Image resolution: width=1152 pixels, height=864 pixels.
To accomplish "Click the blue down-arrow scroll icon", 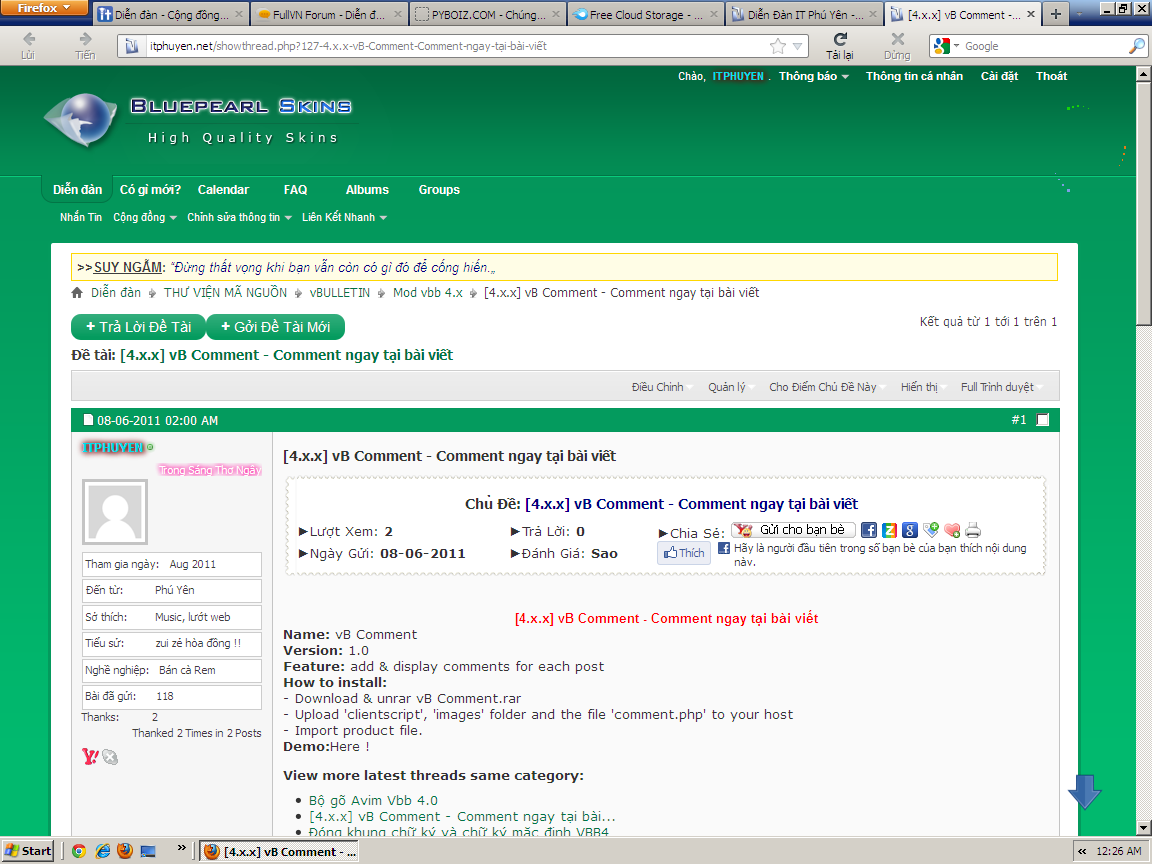I will pyautogui.click(x=1084, y=790).
